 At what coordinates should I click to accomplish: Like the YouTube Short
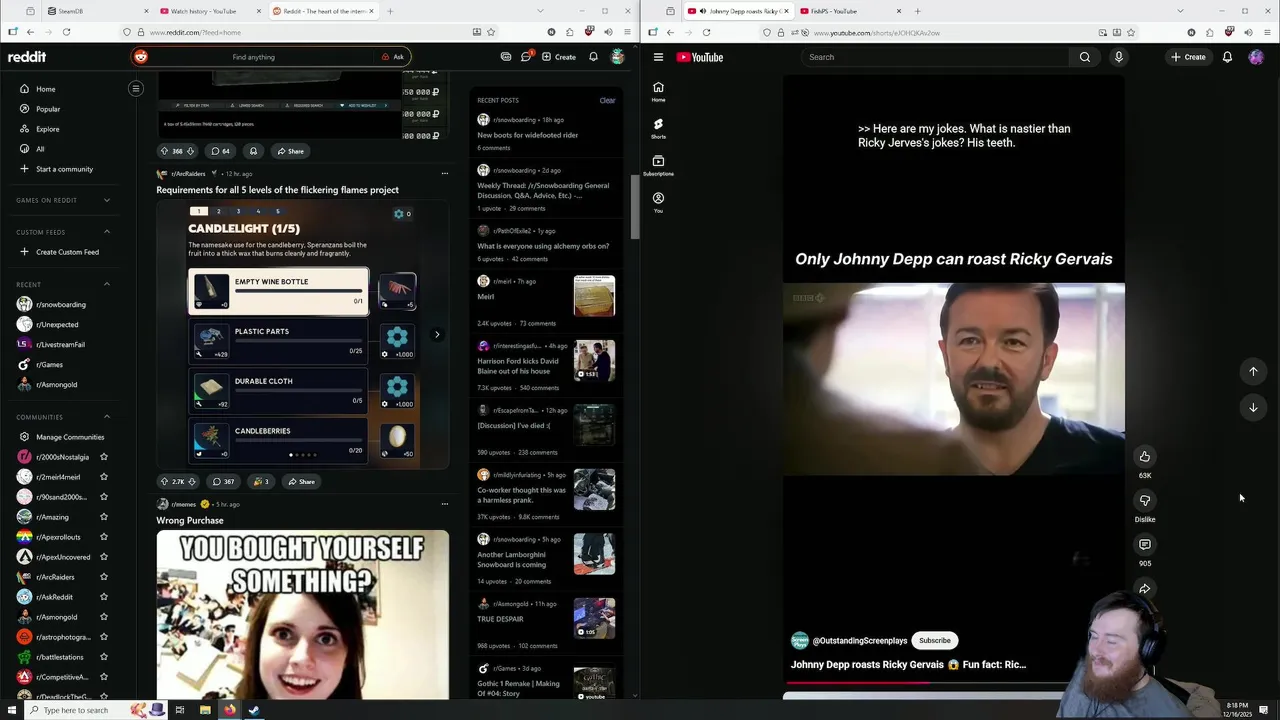pyautogui.click(x=1145, y=457)
